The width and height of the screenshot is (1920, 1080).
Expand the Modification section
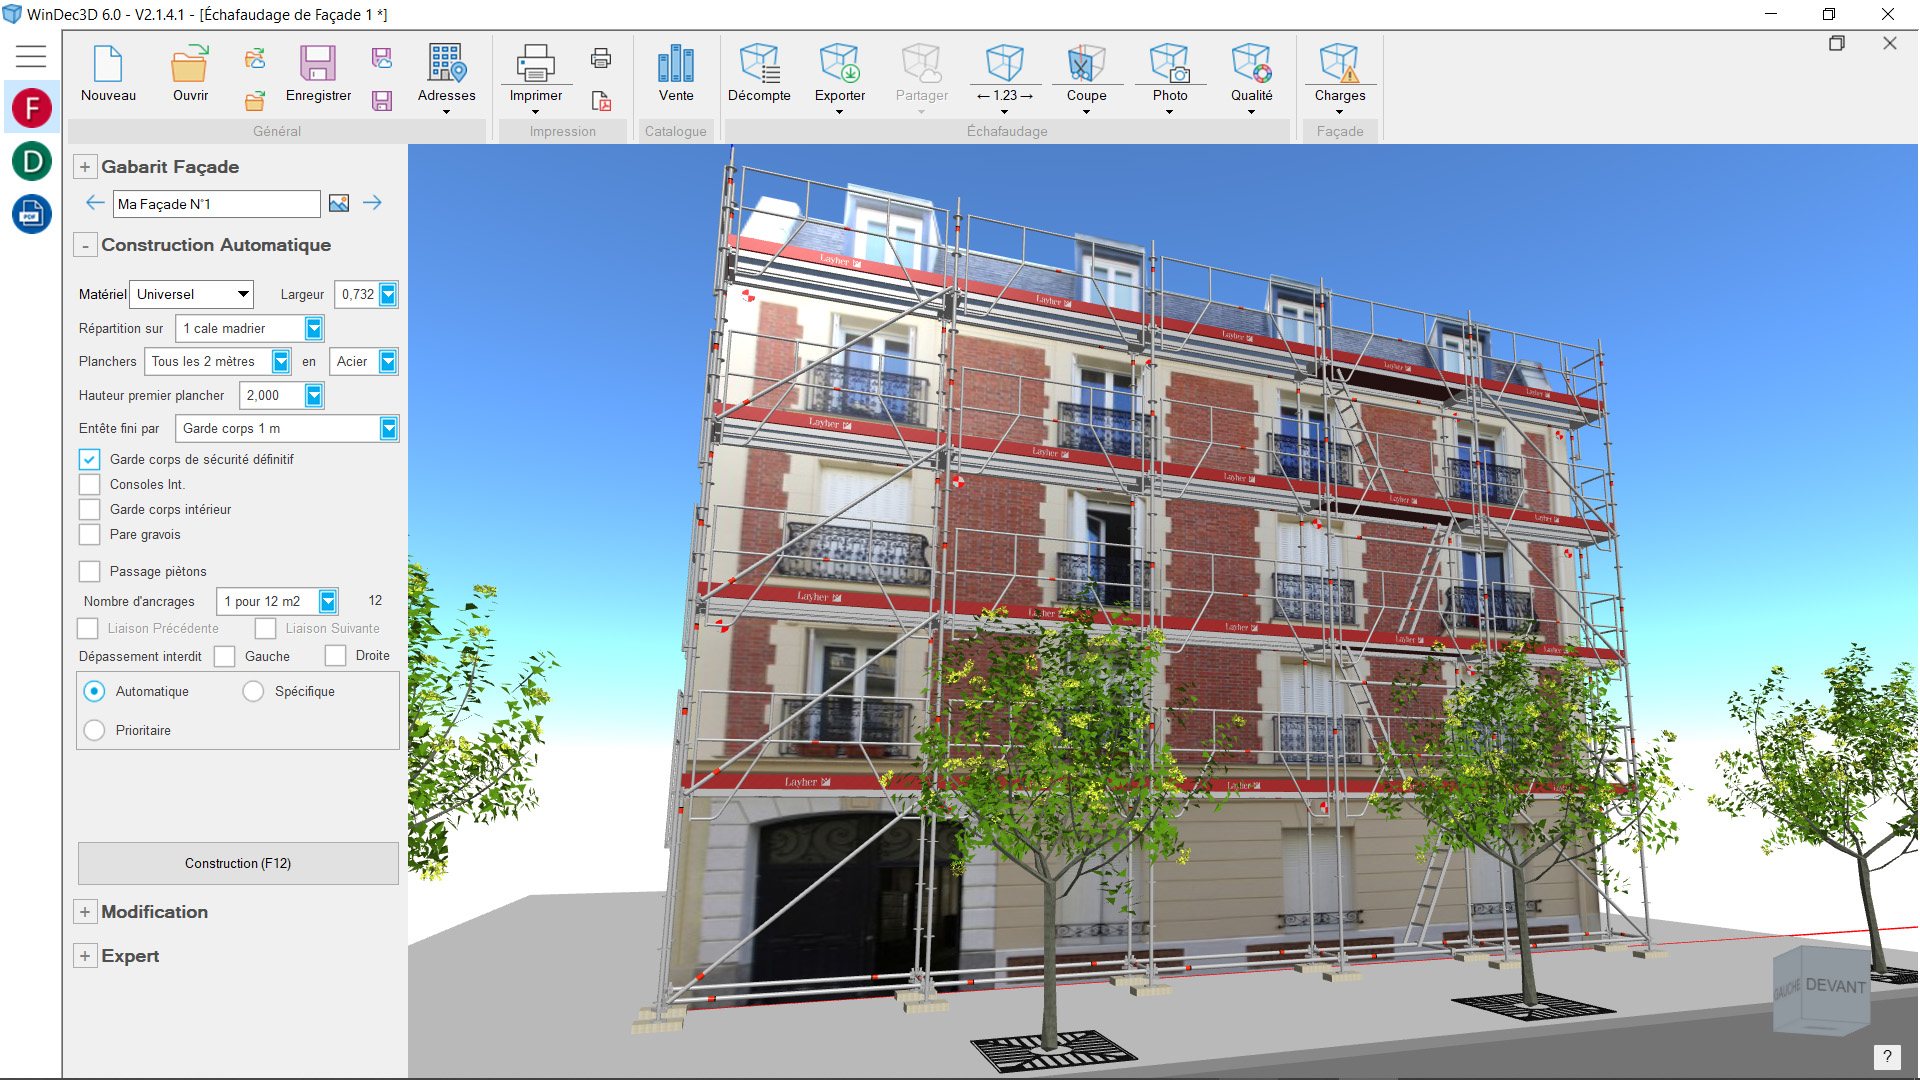pos(85,912)
